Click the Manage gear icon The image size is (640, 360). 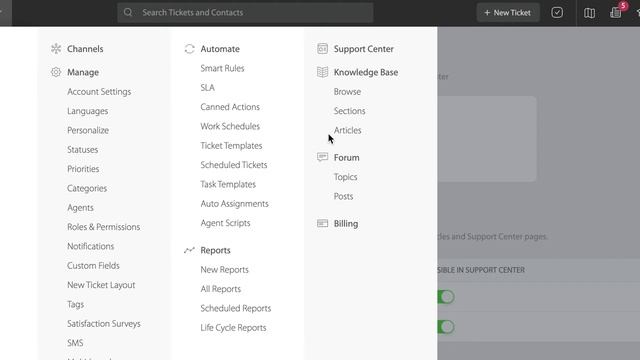56,72
